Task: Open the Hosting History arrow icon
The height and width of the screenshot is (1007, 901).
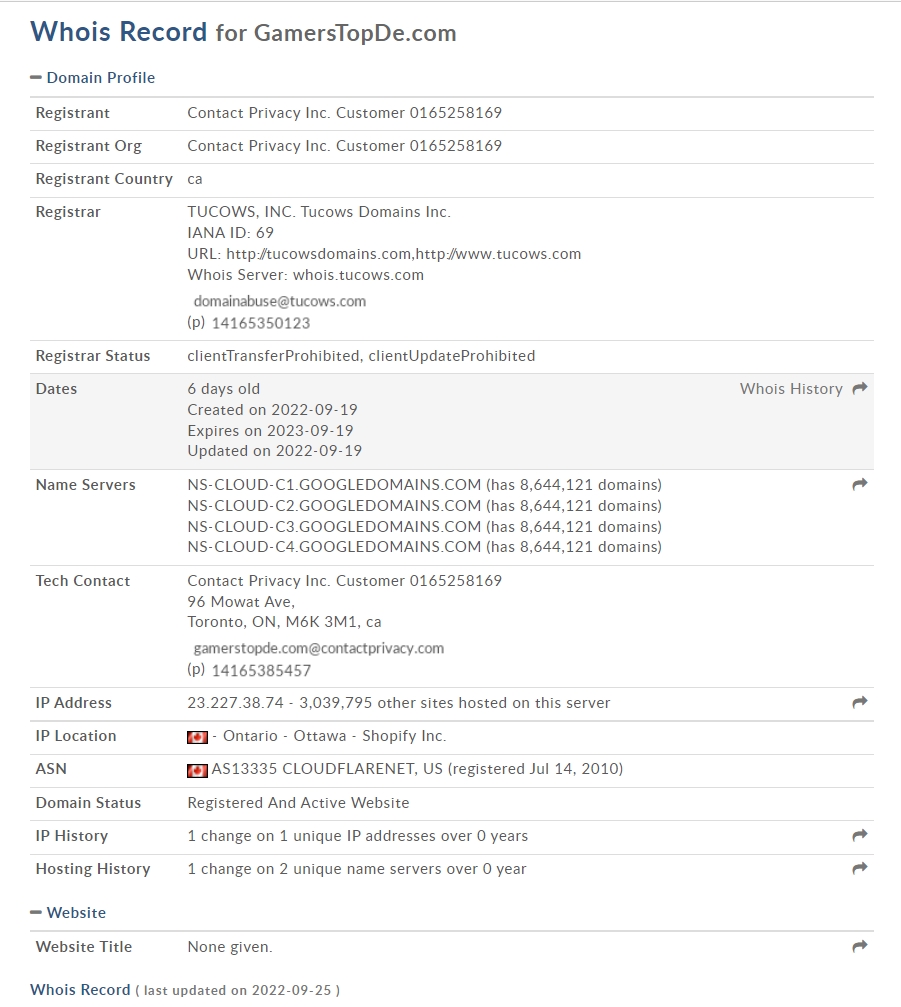Action: pos(860,868)
